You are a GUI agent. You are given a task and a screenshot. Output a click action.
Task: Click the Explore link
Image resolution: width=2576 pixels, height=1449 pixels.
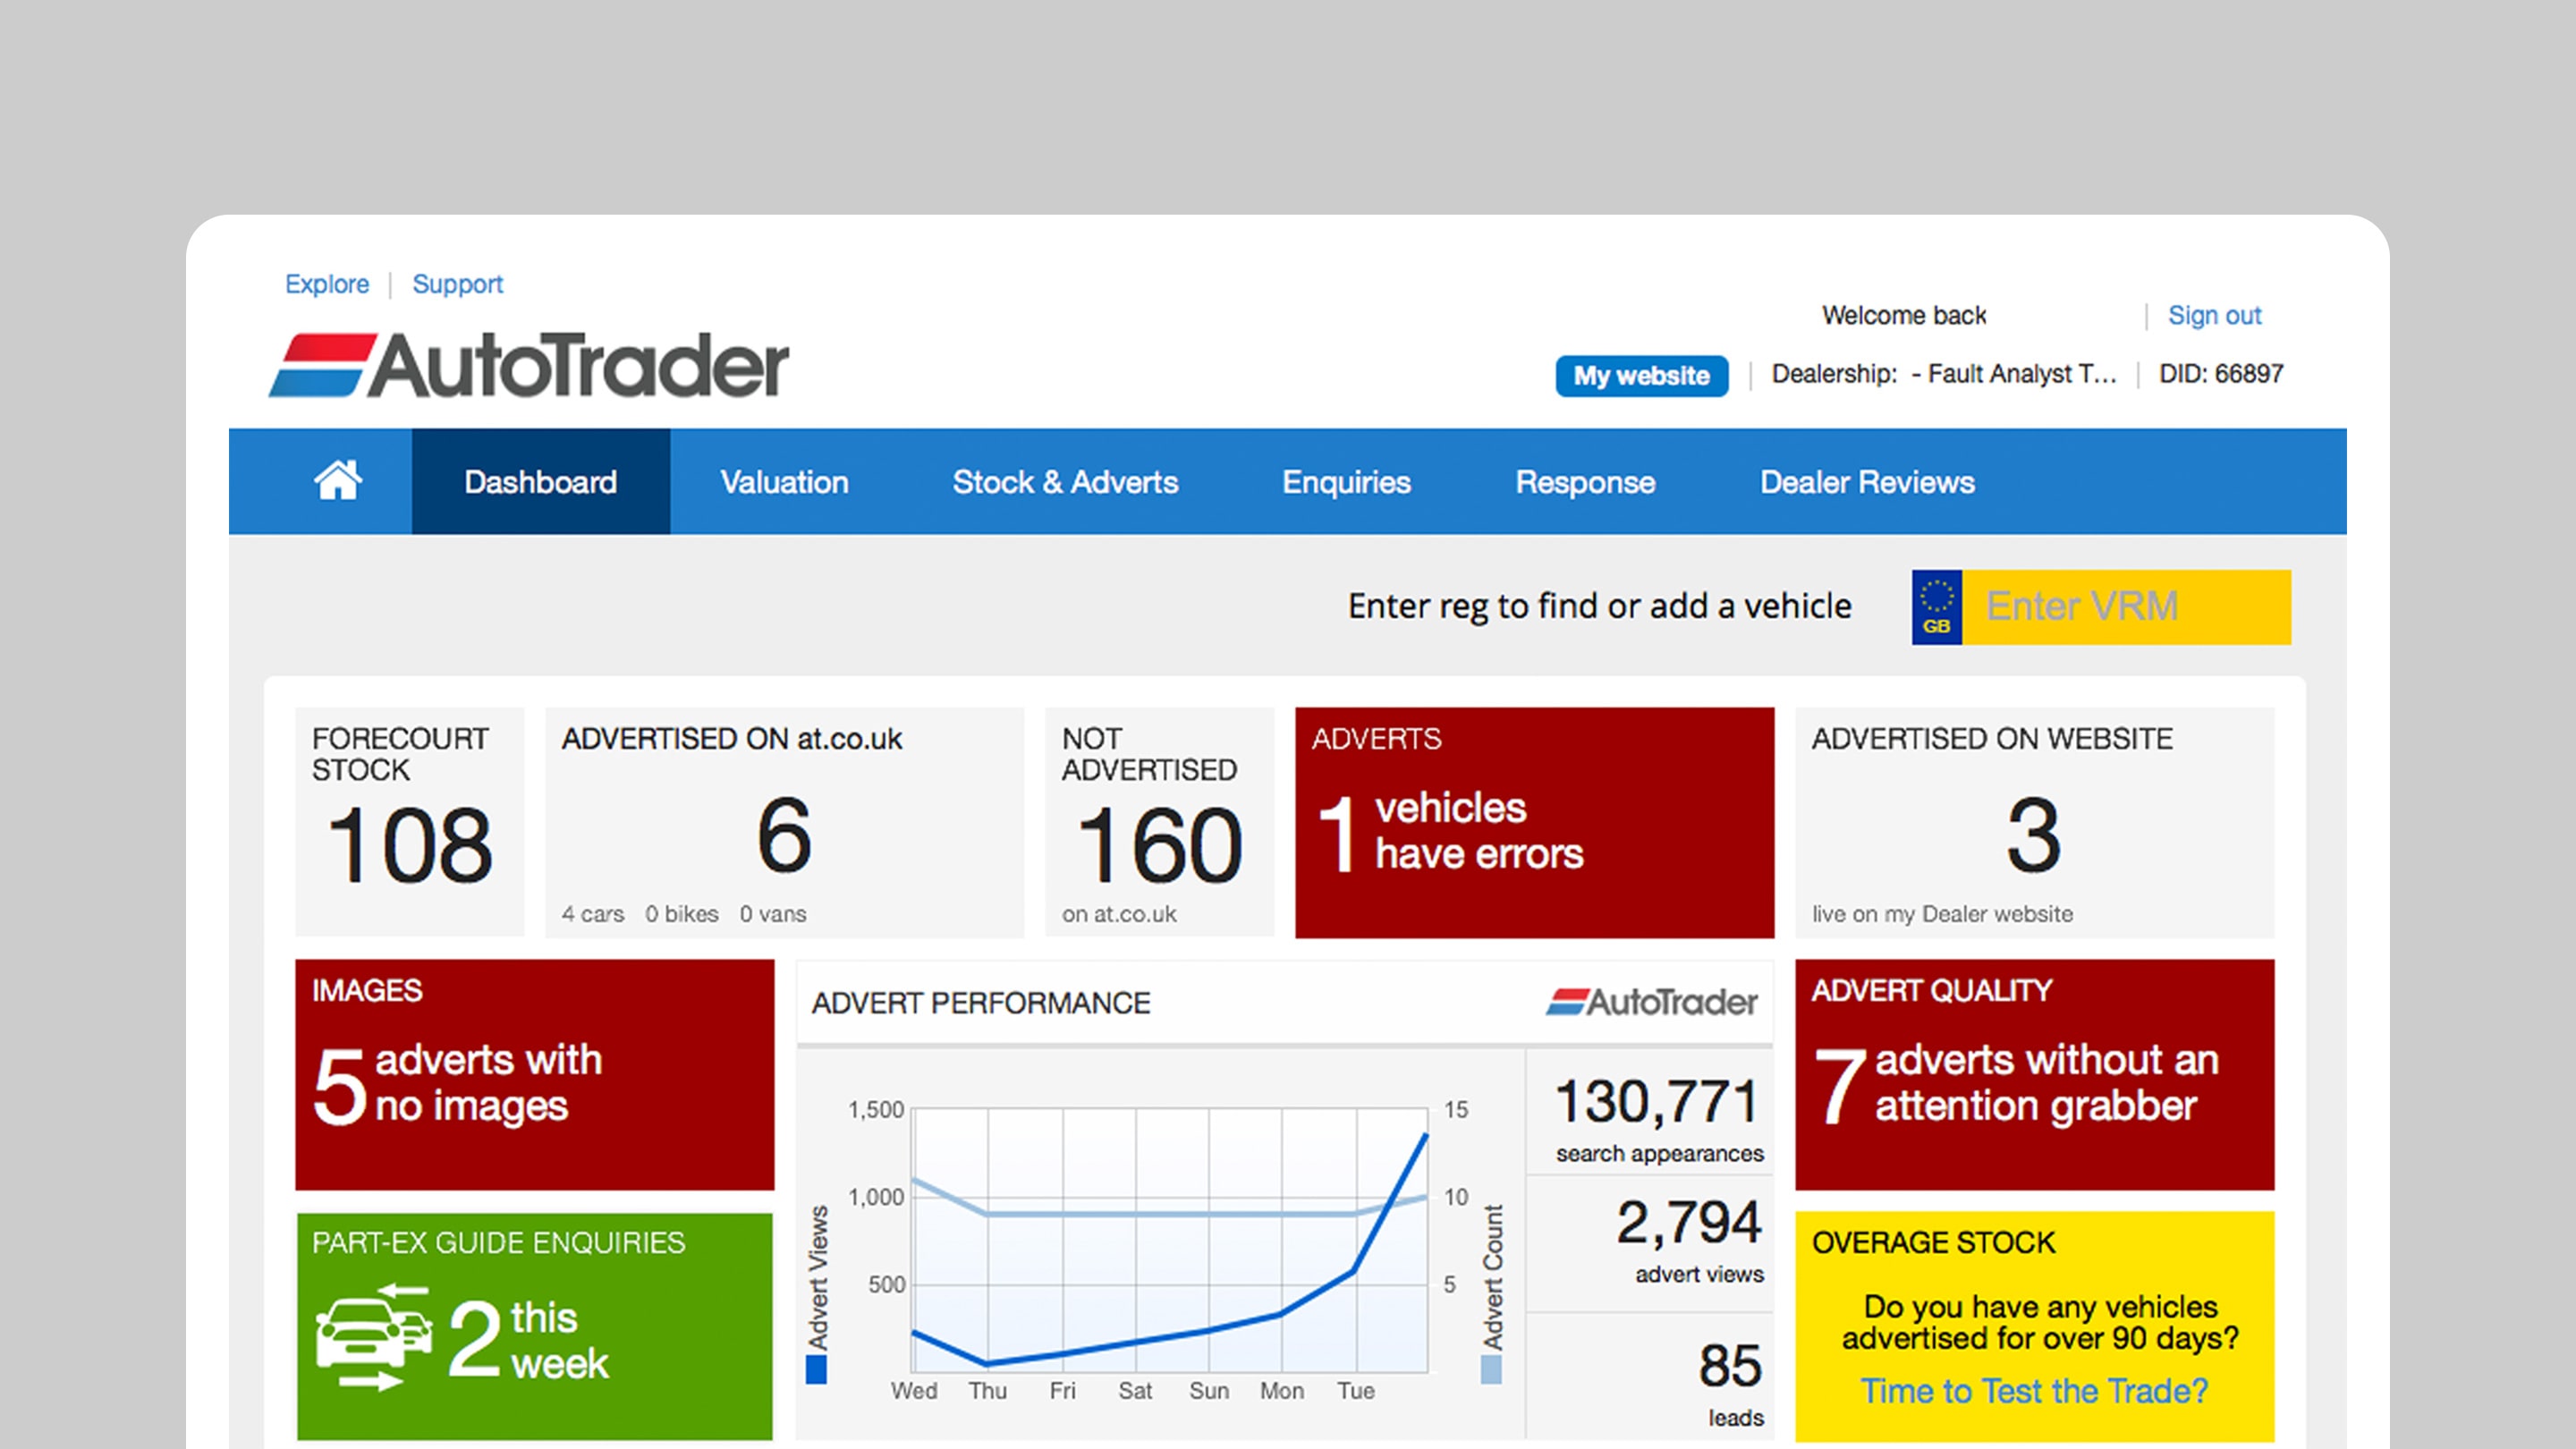327,284
